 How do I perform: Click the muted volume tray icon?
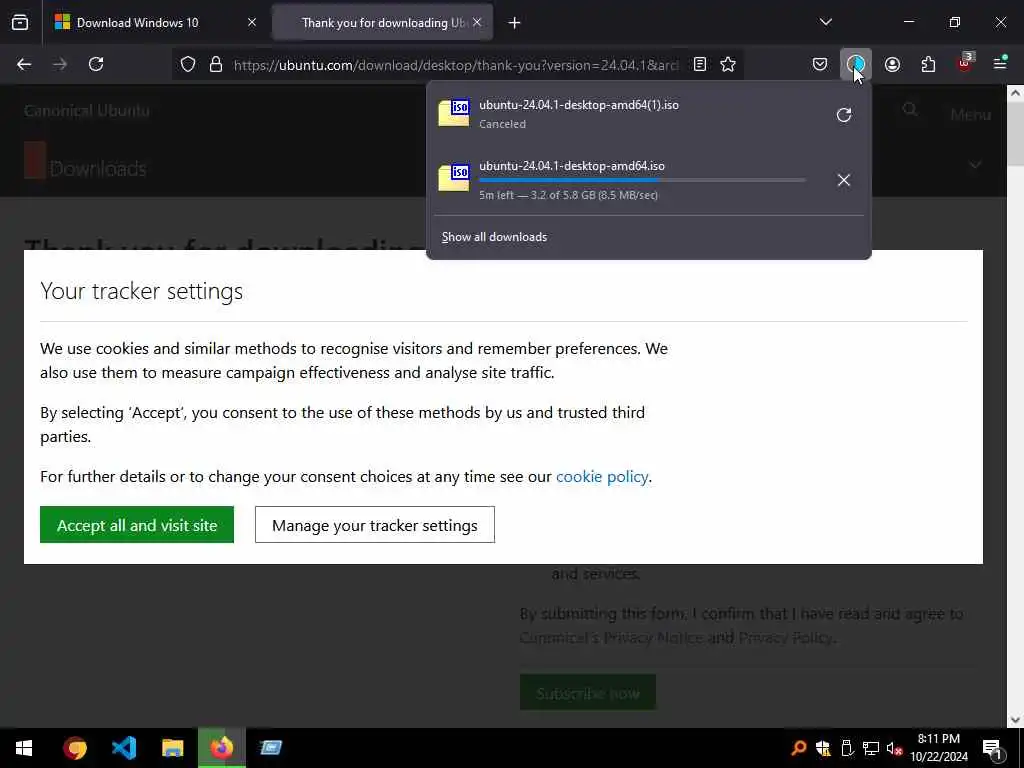894,748
